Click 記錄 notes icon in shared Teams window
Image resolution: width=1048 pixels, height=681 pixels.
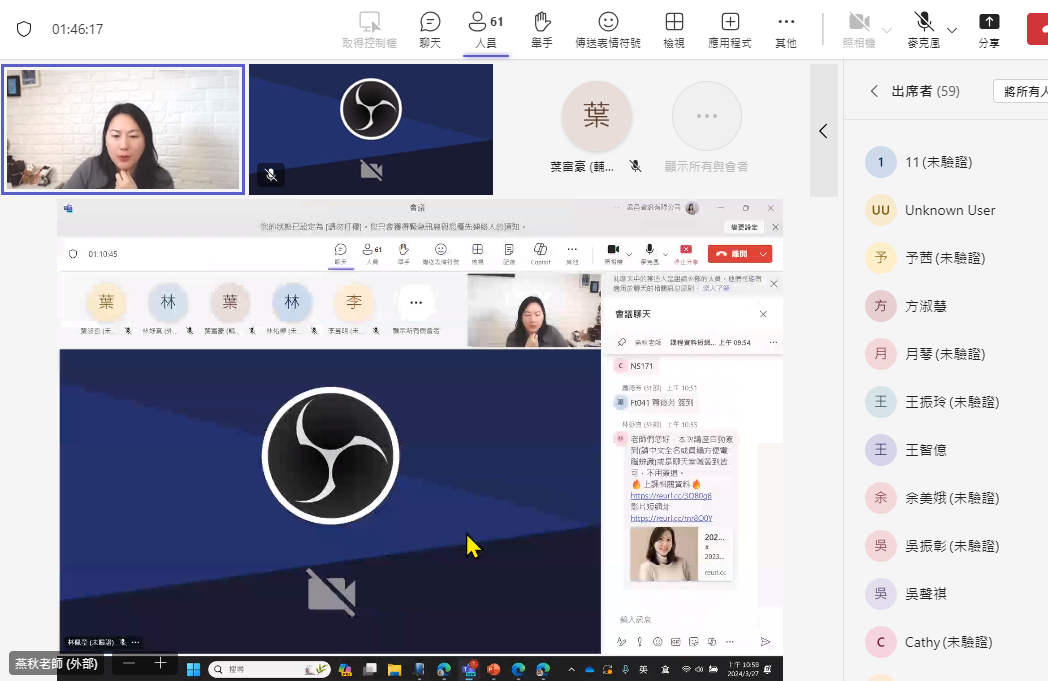tap(509, 253)
